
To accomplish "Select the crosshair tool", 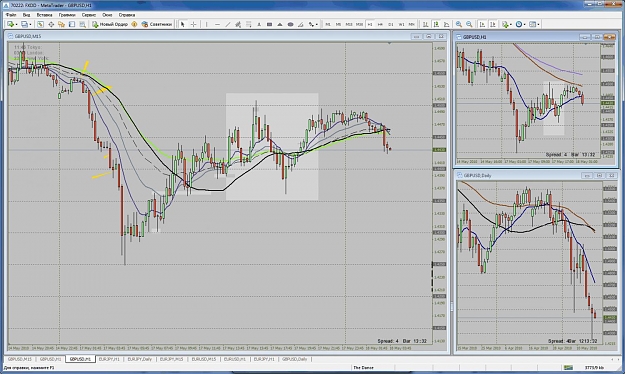I will pos(193,24).
